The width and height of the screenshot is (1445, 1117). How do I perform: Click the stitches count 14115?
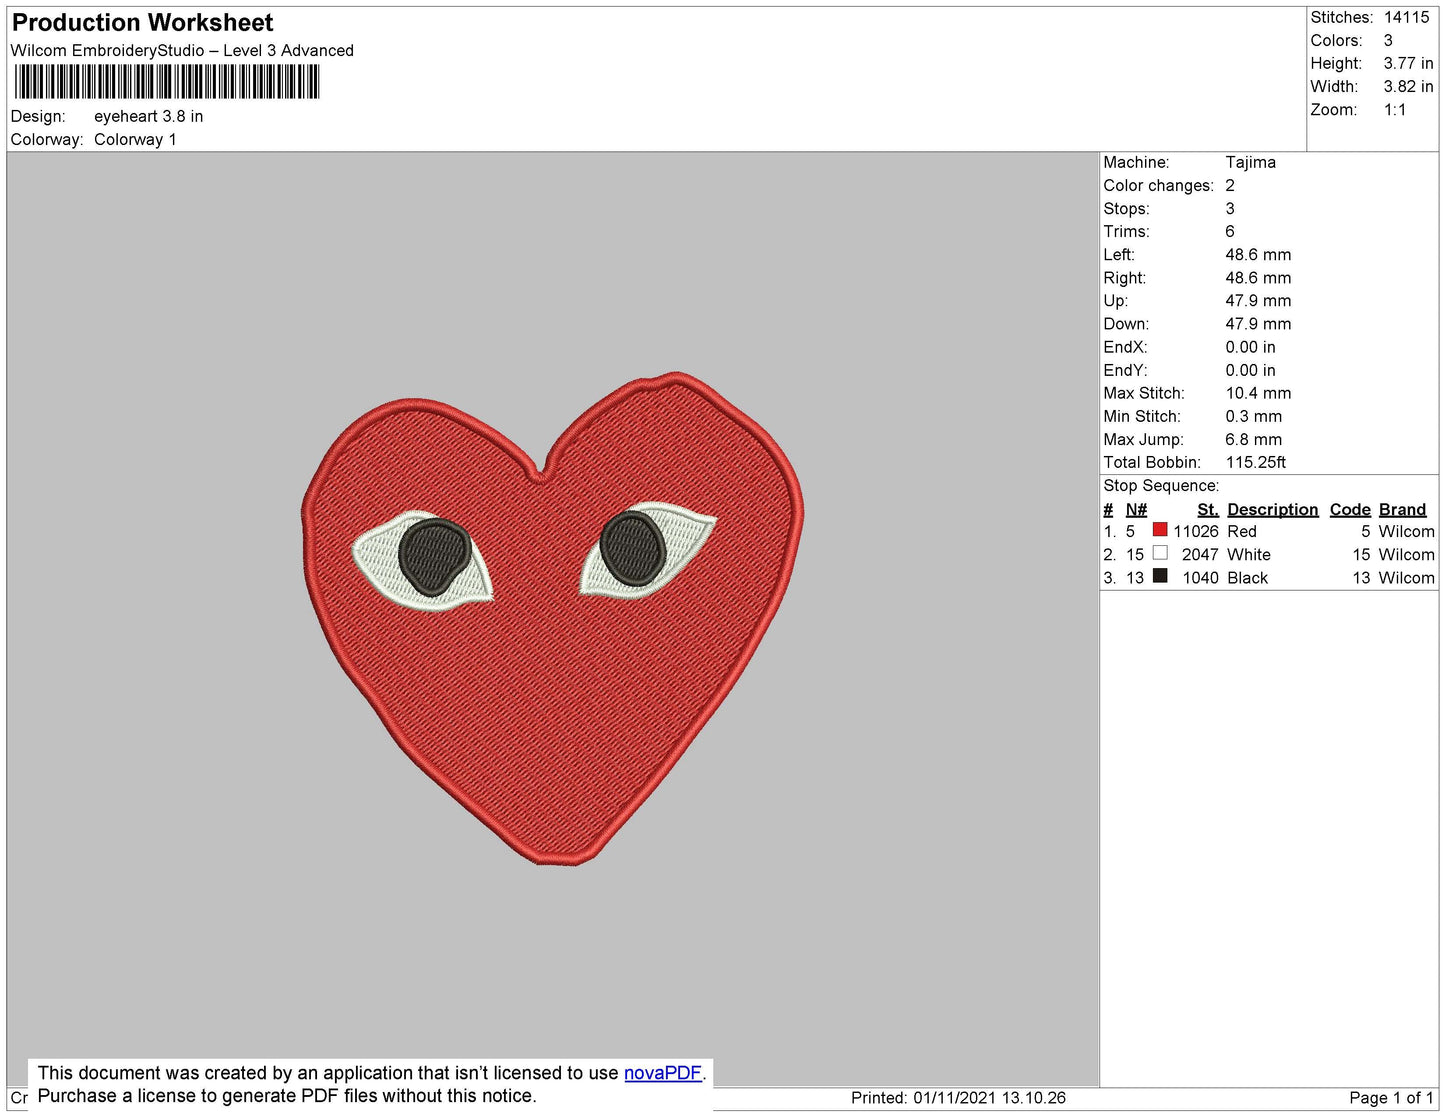pos(1406,17)
